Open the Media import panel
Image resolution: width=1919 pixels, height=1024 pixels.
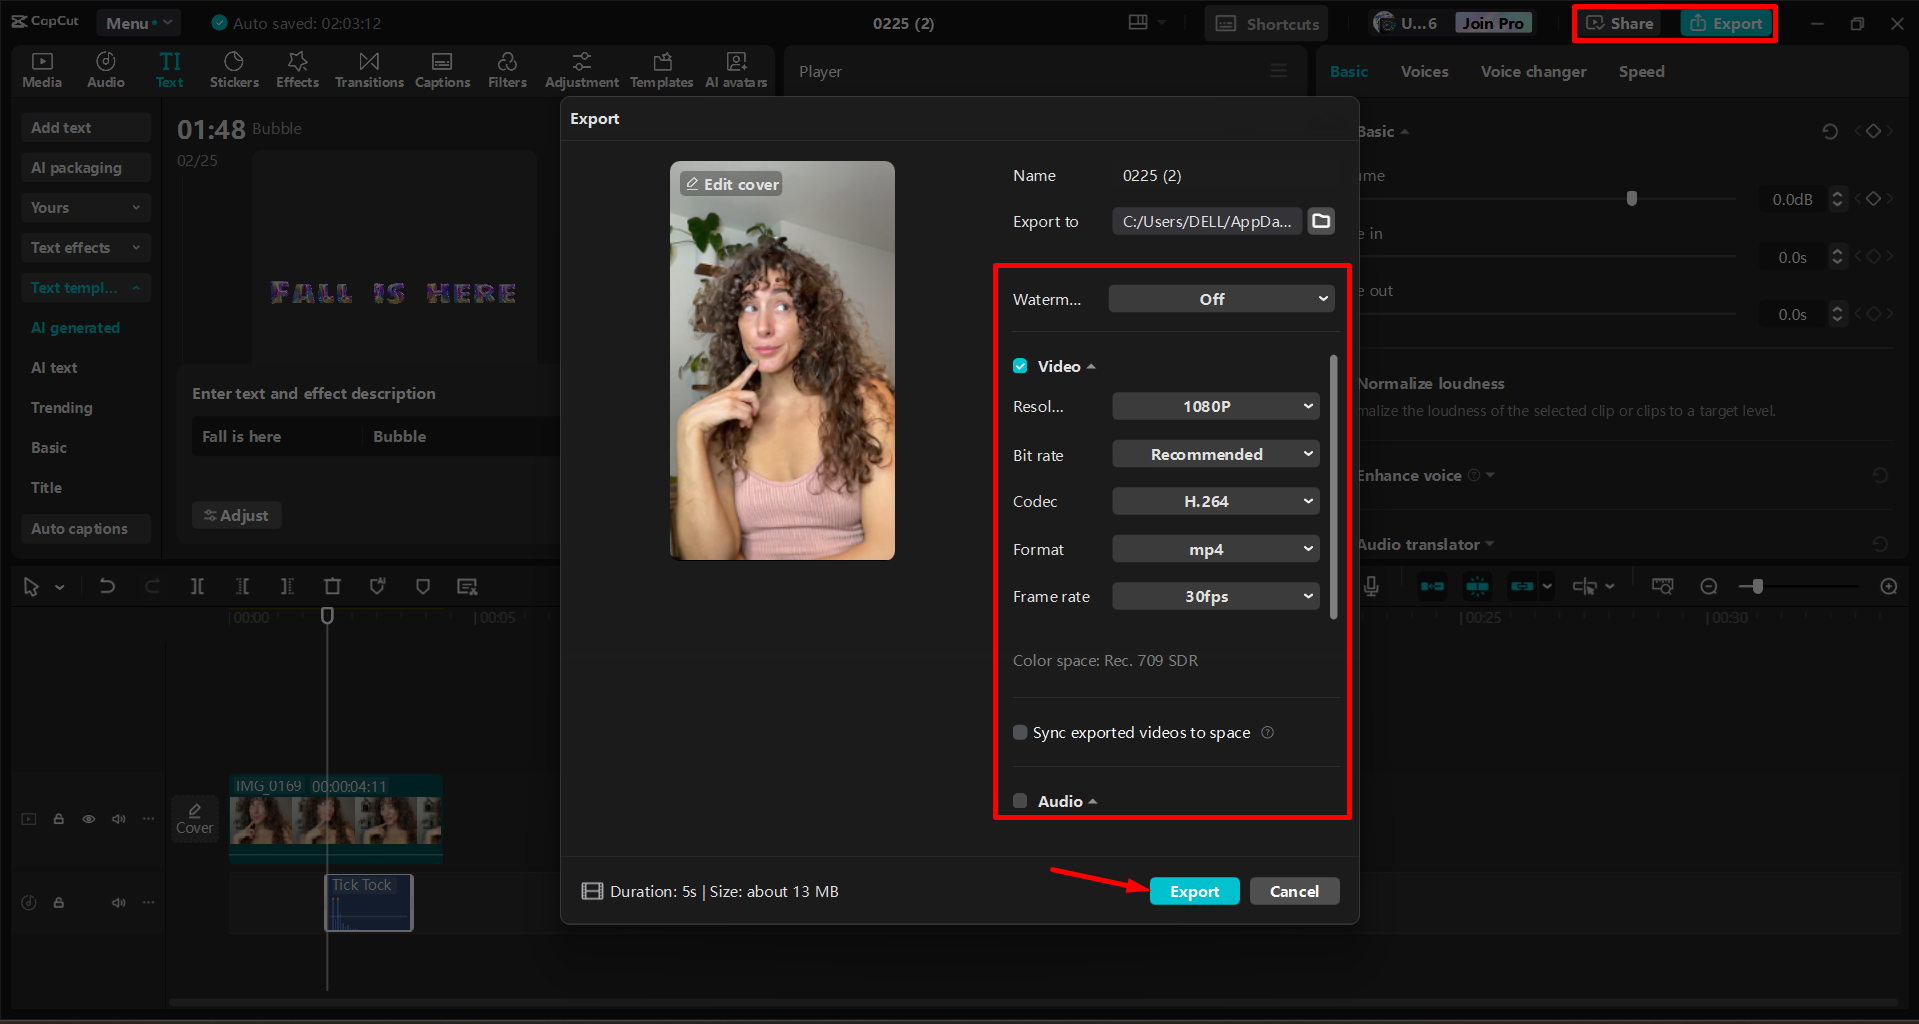pos(41,69)
